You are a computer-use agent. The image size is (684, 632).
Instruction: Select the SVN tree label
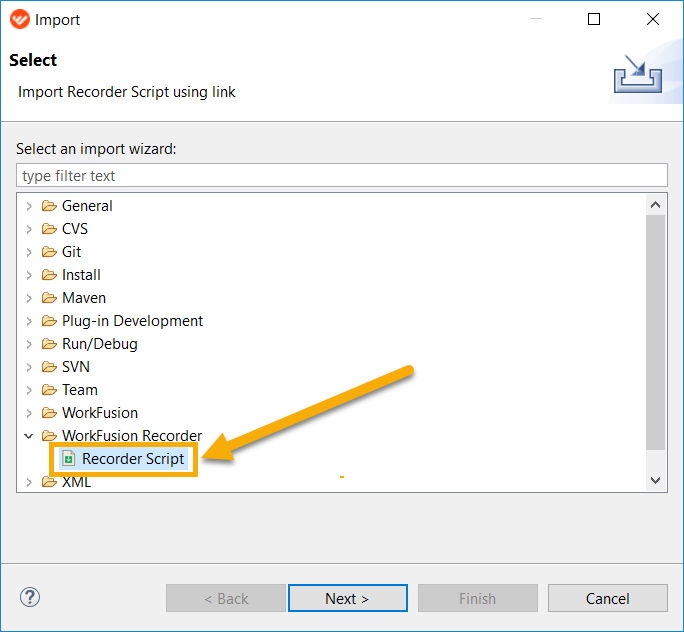pos(76,367)
